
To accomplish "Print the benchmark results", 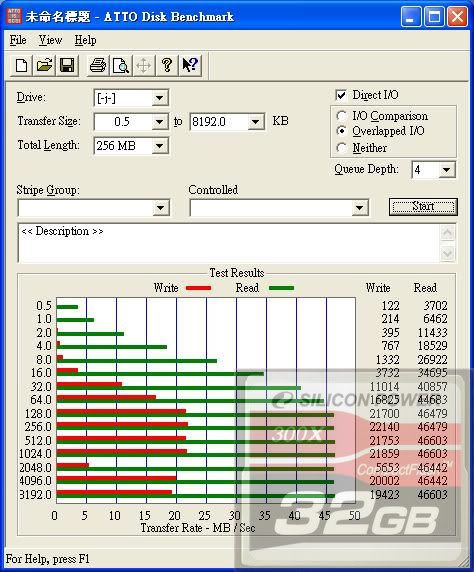I will point(98,66).
